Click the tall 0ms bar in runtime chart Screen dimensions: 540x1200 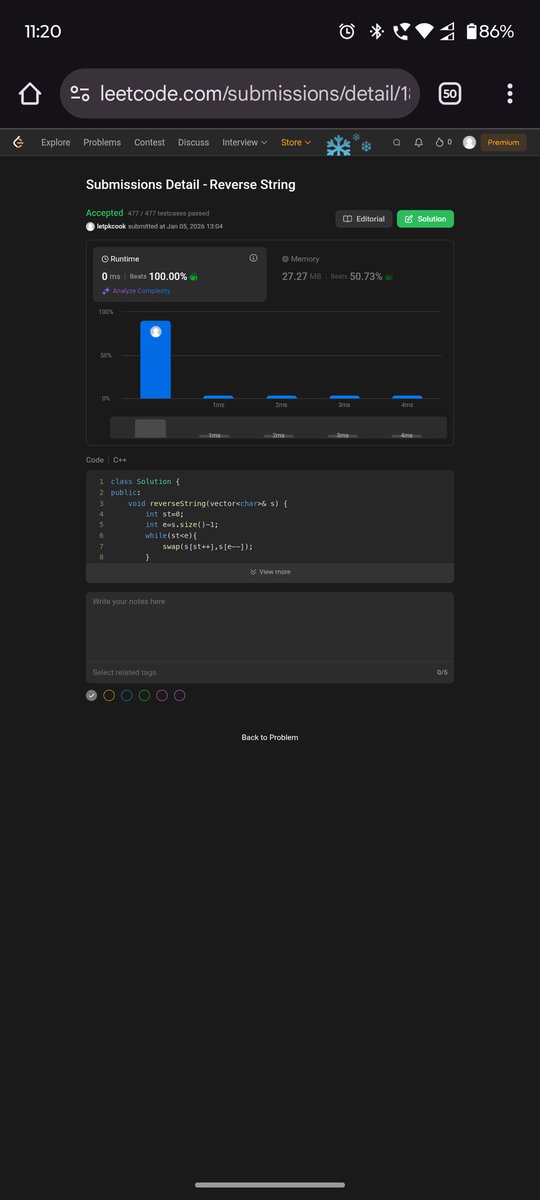click(155, 359)
